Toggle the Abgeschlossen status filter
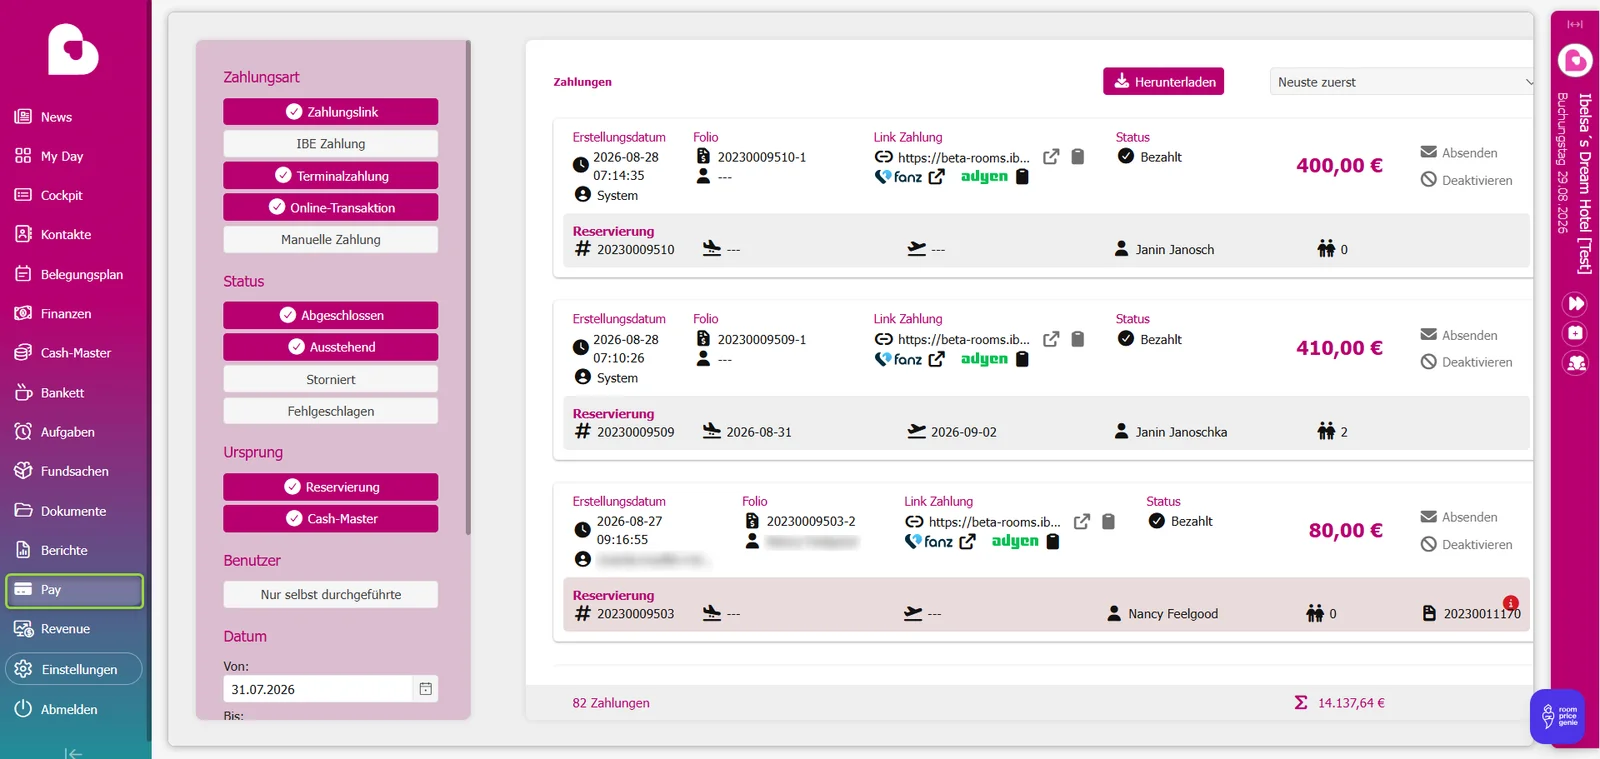This screenshot has height=759, width=1600. coord(331,315)
